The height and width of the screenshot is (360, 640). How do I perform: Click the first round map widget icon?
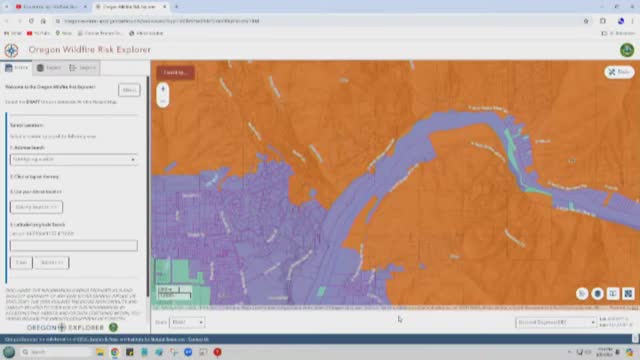(x=582, y=293)
